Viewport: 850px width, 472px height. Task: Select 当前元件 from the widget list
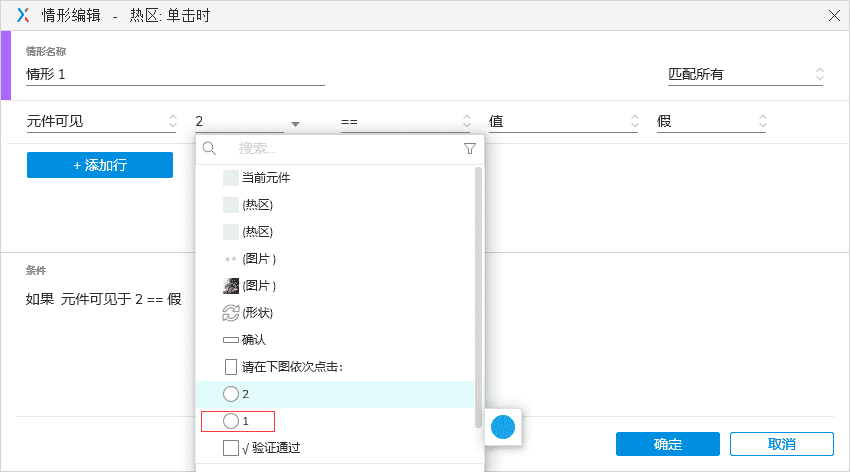click(x=334, y=178)
